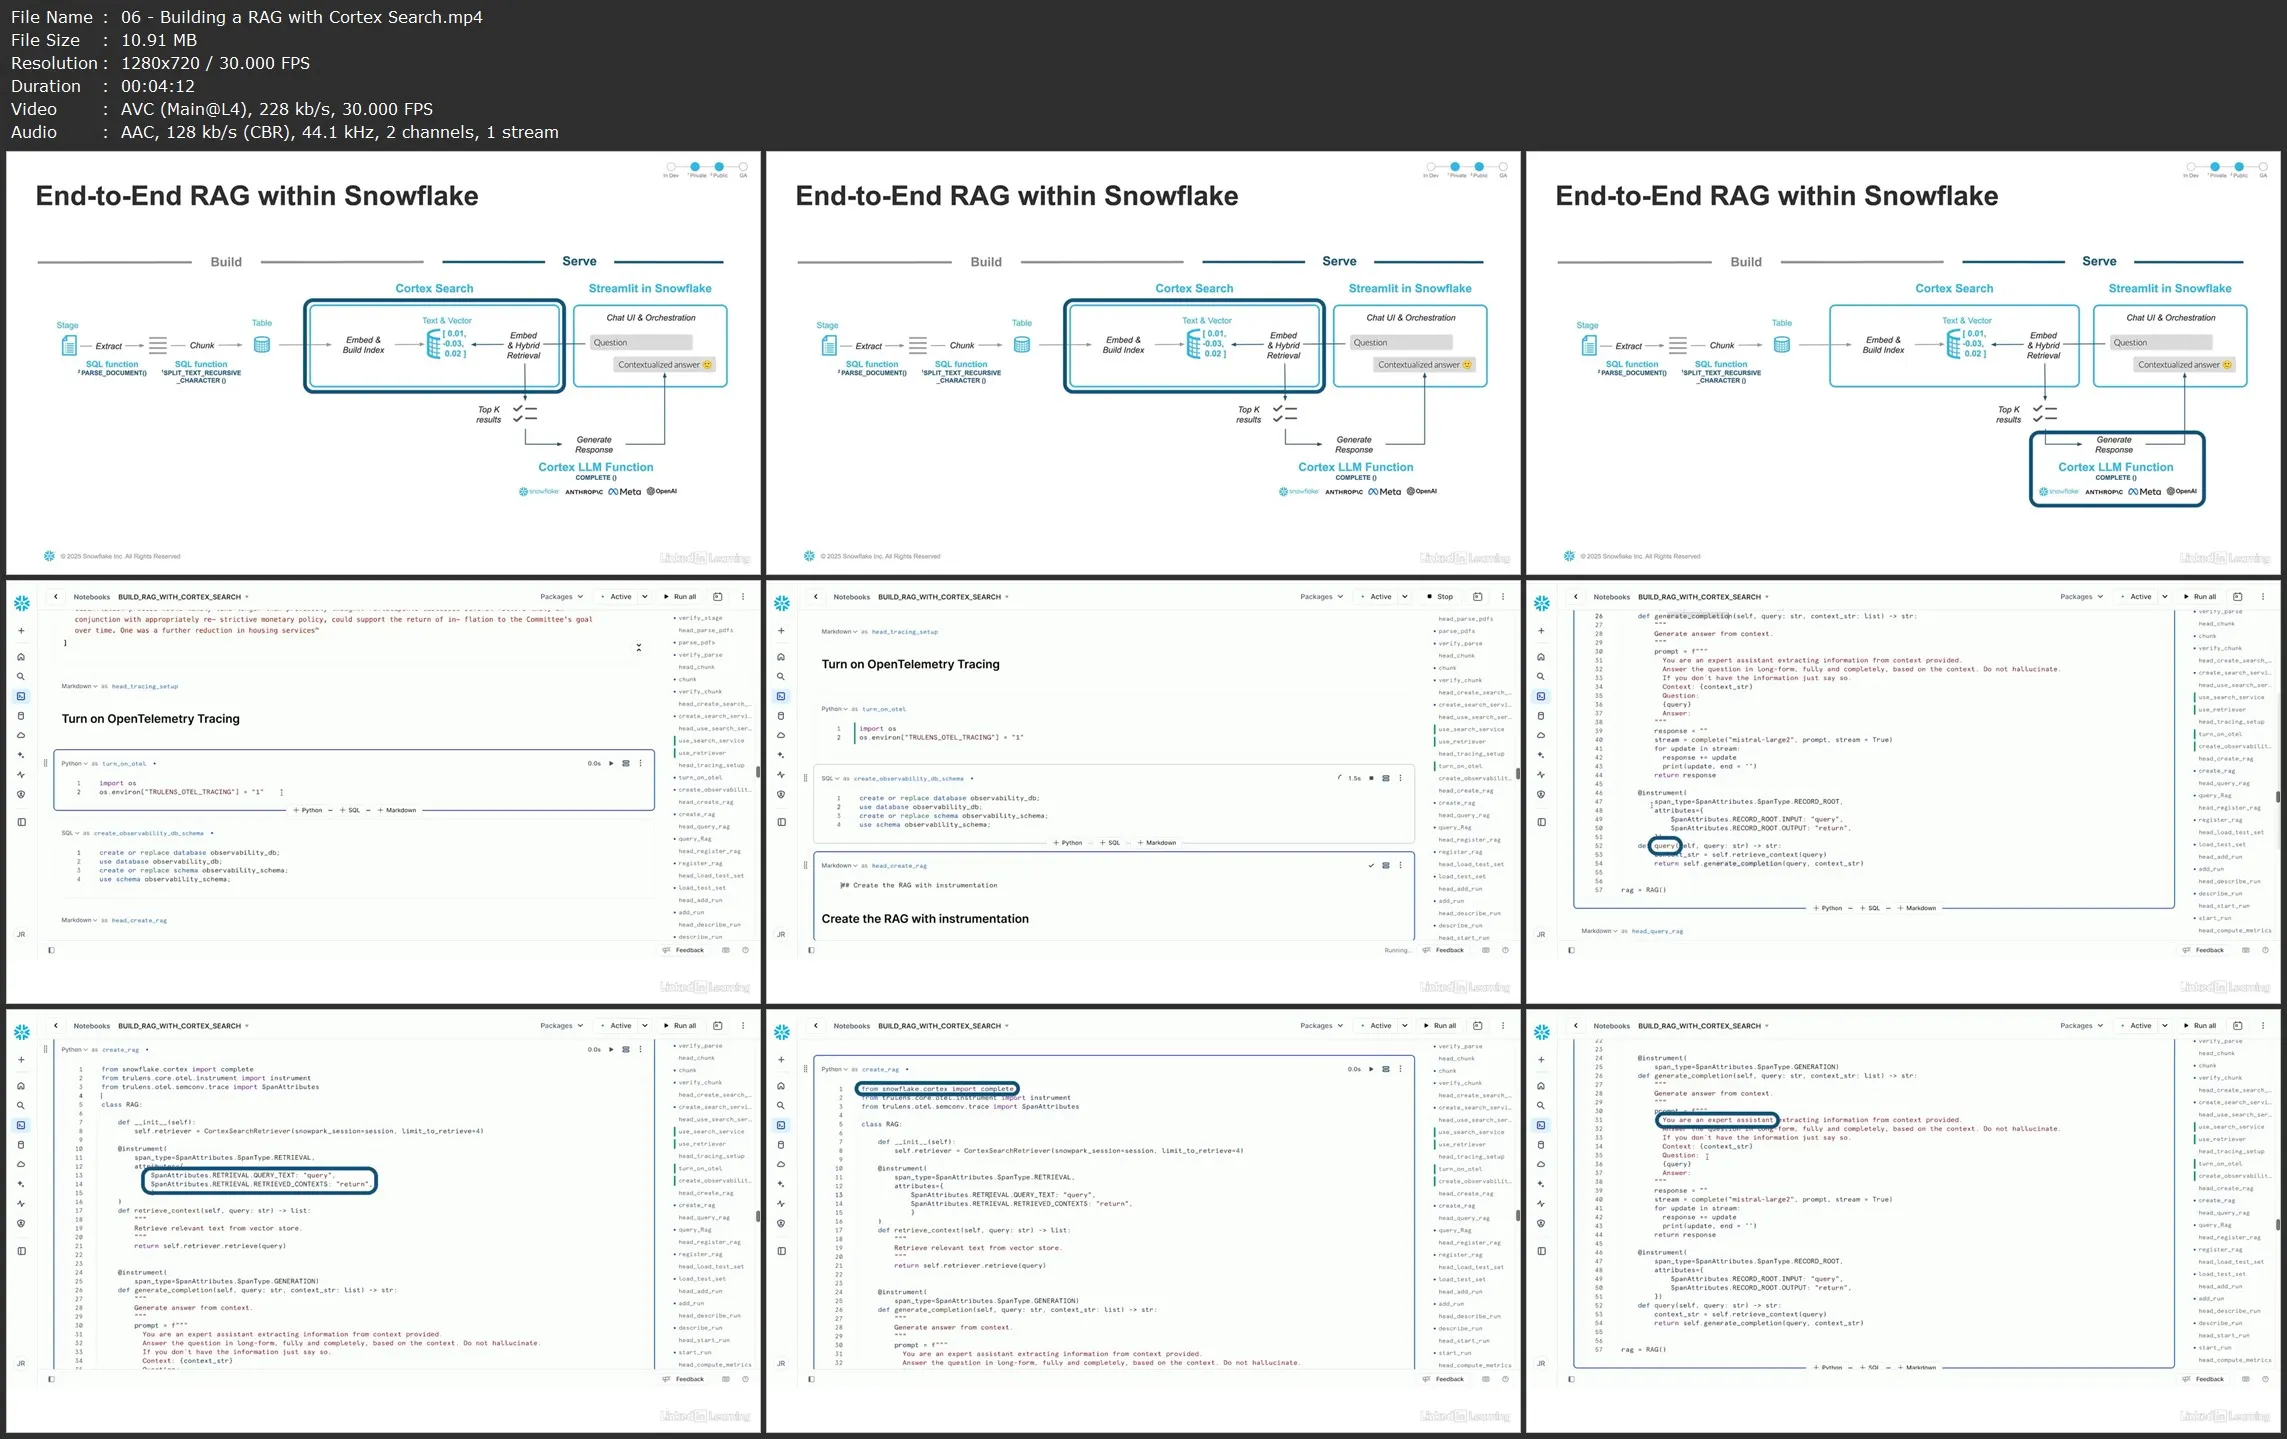The height and width of the screenshot is (1439, 2287).
Task: Click the checkmark on the head_create_rag markdown cell
Action: point(1371,866)
